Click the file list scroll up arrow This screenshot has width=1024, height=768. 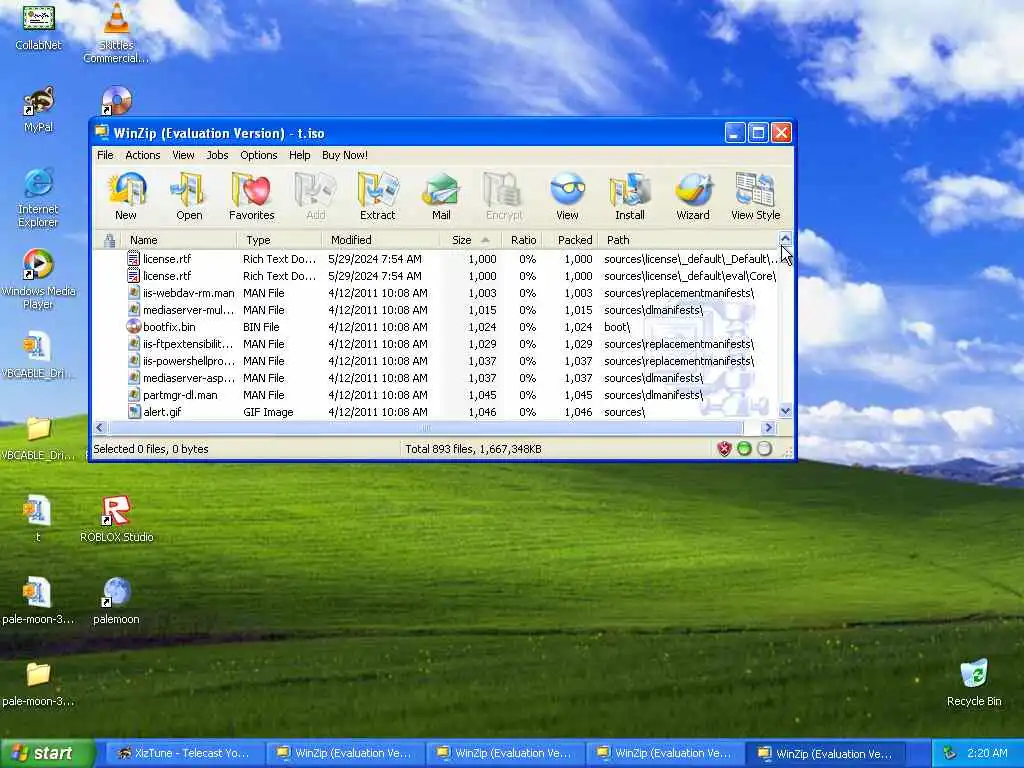pos(786,239)
